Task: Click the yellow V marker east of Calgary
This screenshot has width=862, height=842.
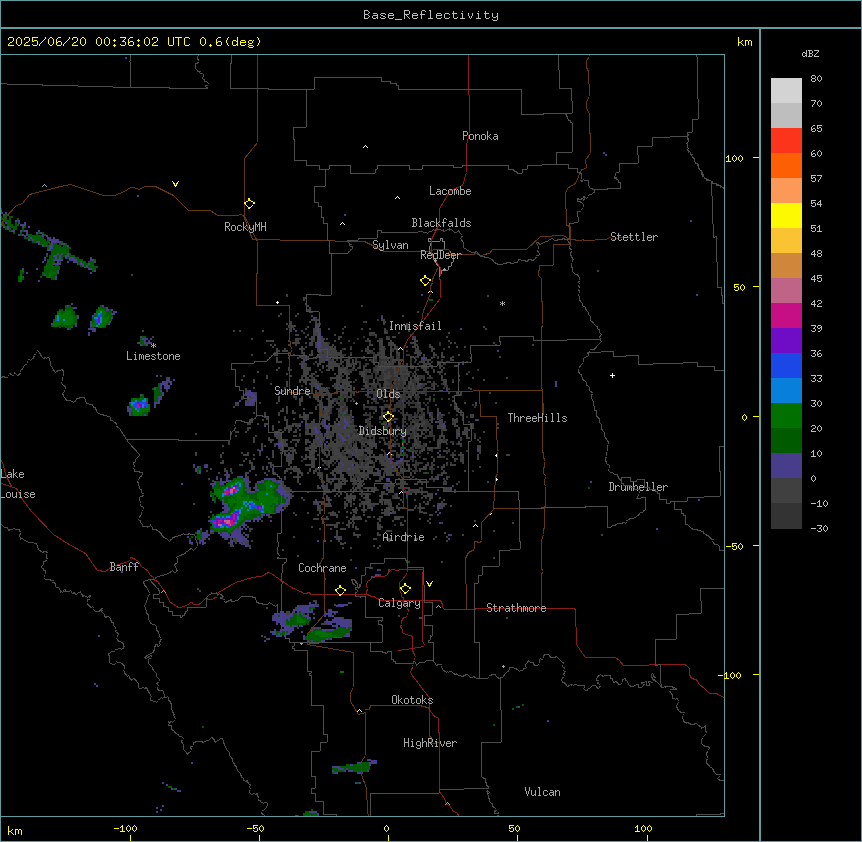Action: [429, 584]
